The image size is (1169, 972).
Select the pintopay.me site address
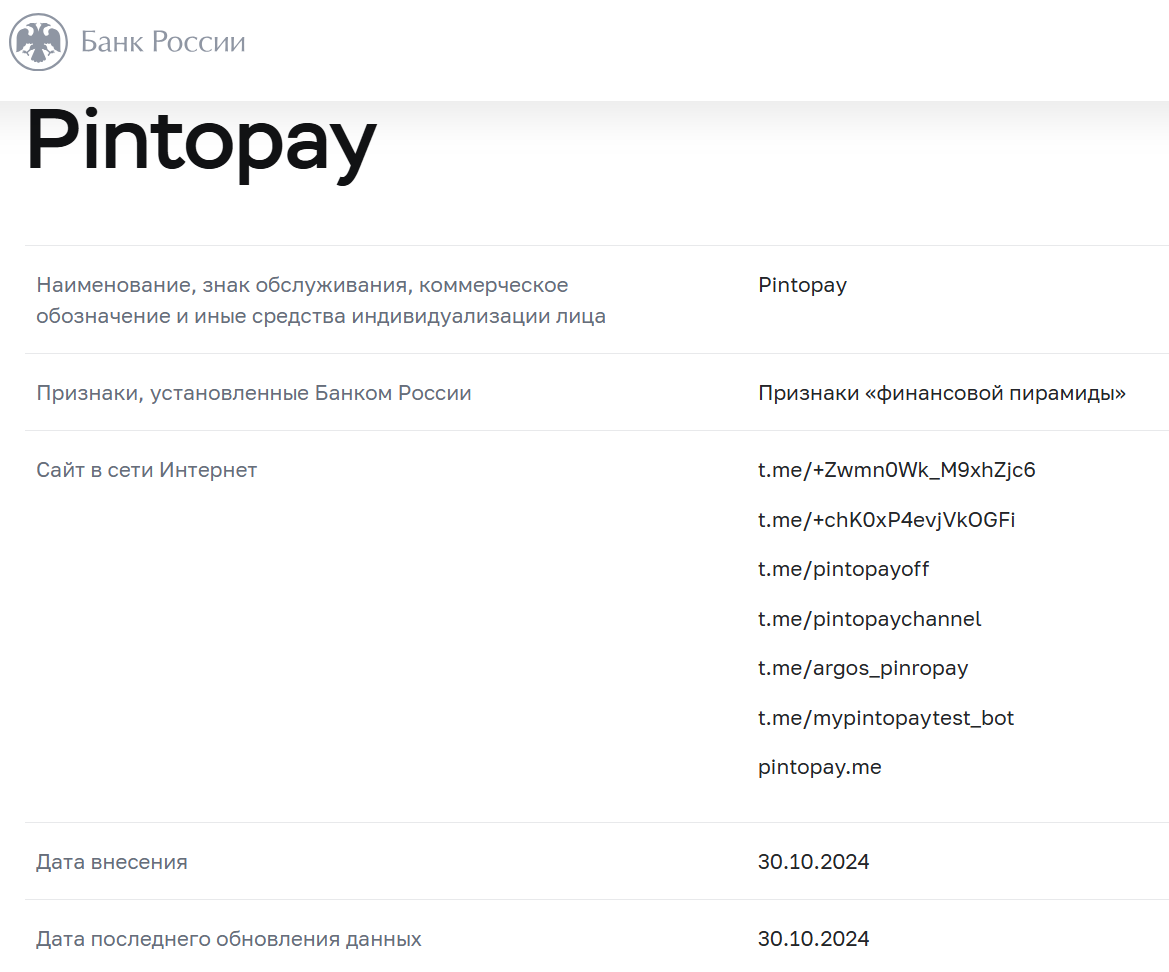click(x=819, y=768)
